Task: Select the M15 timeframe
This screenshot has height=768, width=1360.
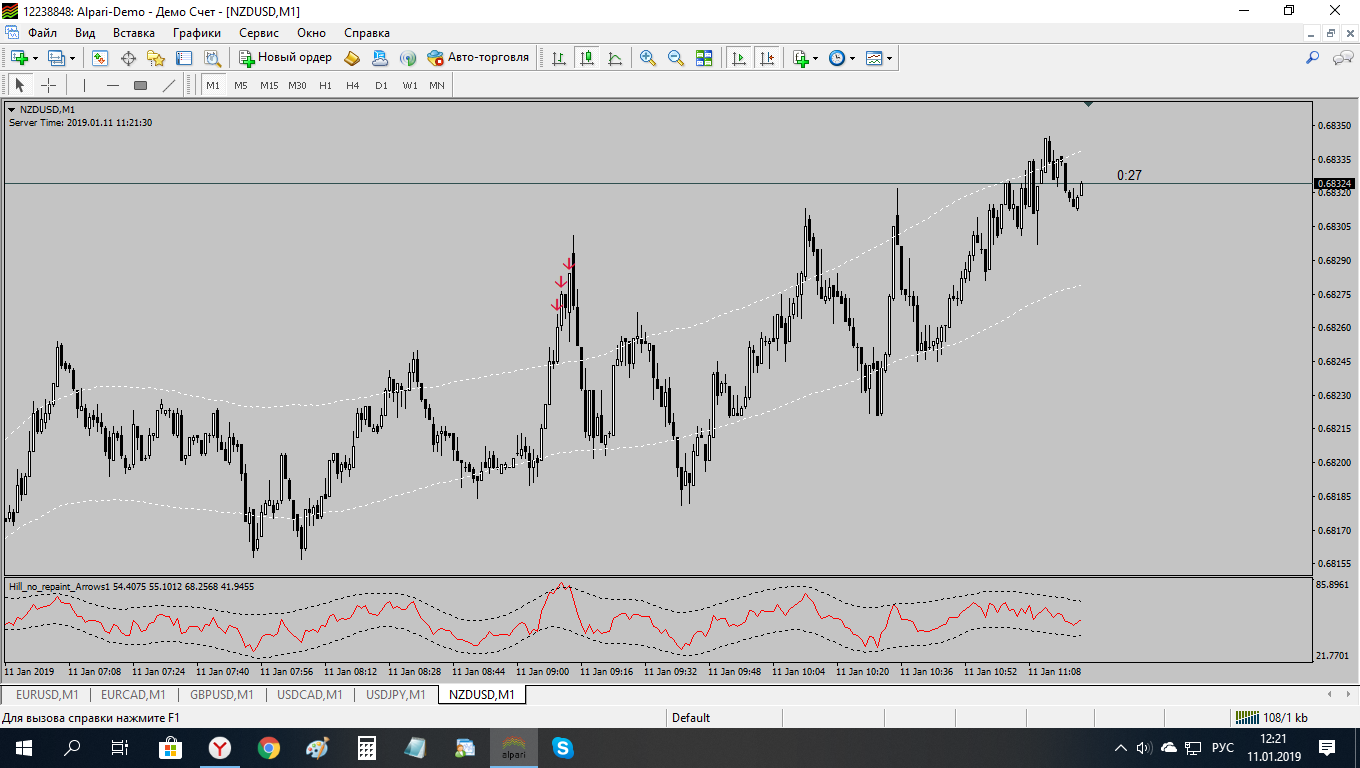Action: (269, 85)
